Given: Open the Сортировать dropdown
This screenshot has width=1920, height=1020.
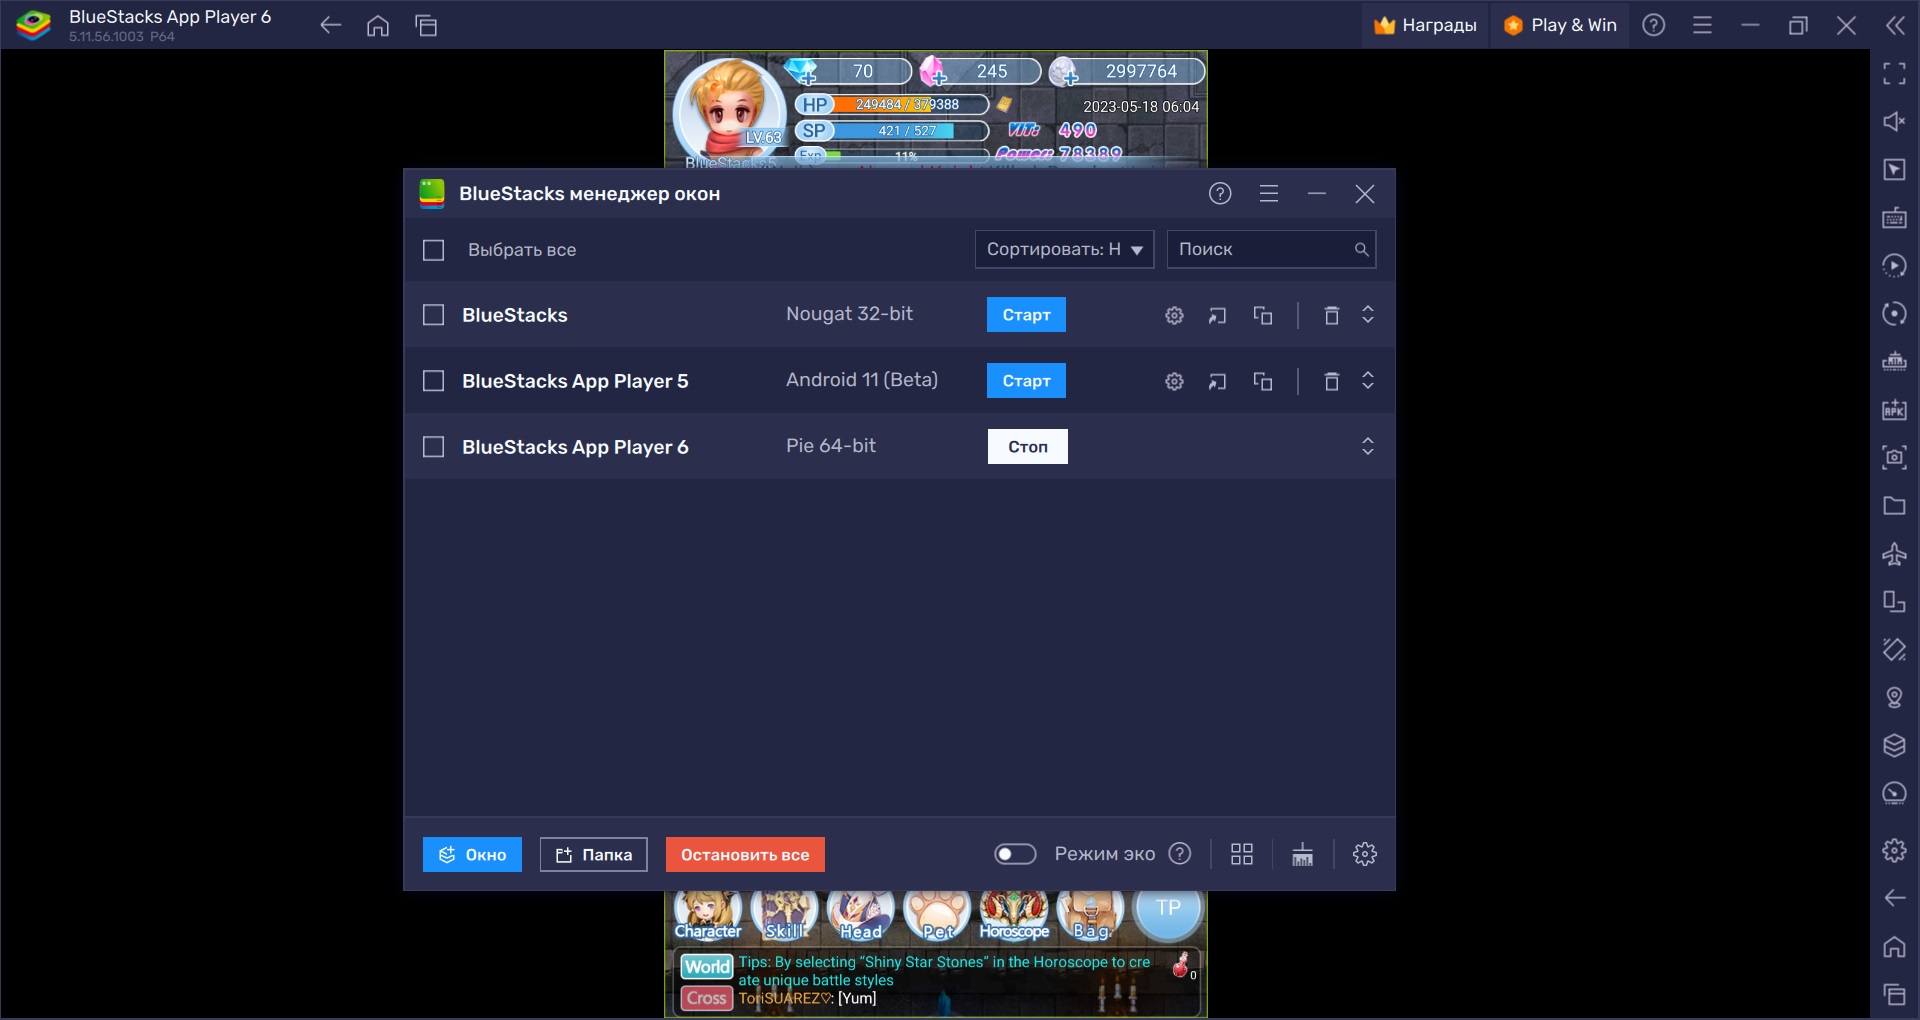Looking at the screenshot, I should tap(1064, 249).
